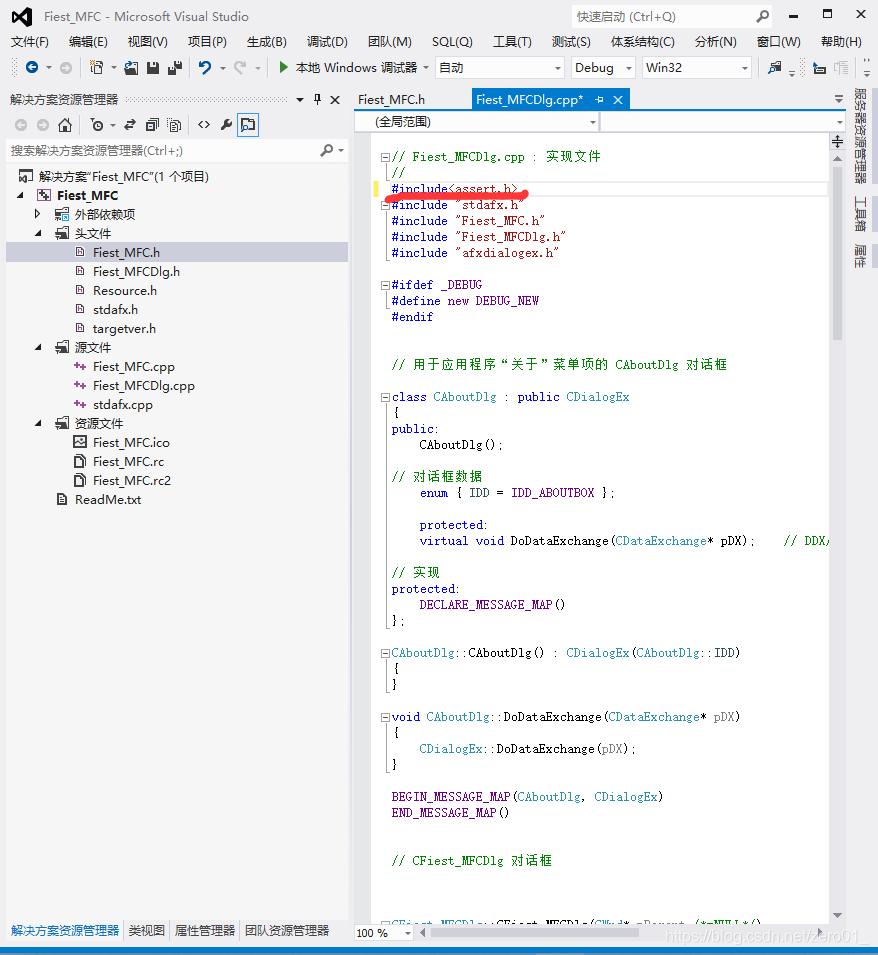This screenshot has height=955, width=878.
Task: Click the editor vertical scrollbar thumb
Action: 837,253
